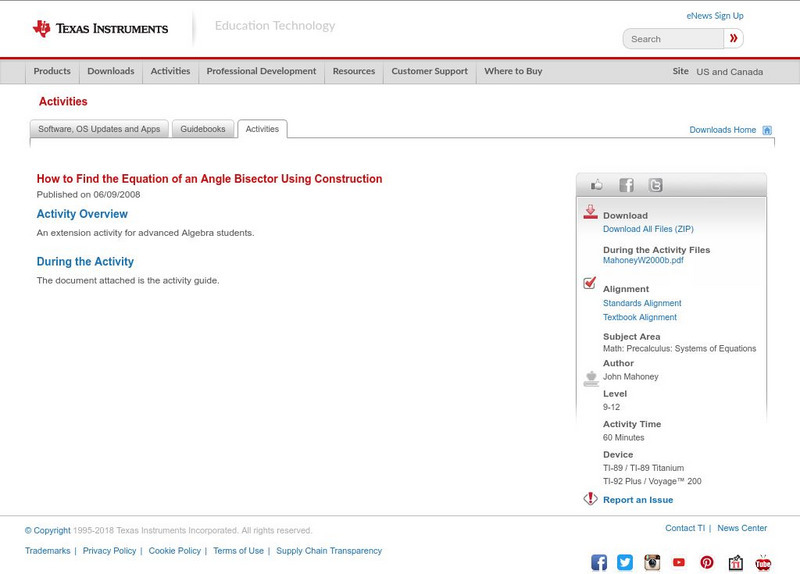Open TI Instagram page from footer icon
800x574 pixels.
pos(652,562)
